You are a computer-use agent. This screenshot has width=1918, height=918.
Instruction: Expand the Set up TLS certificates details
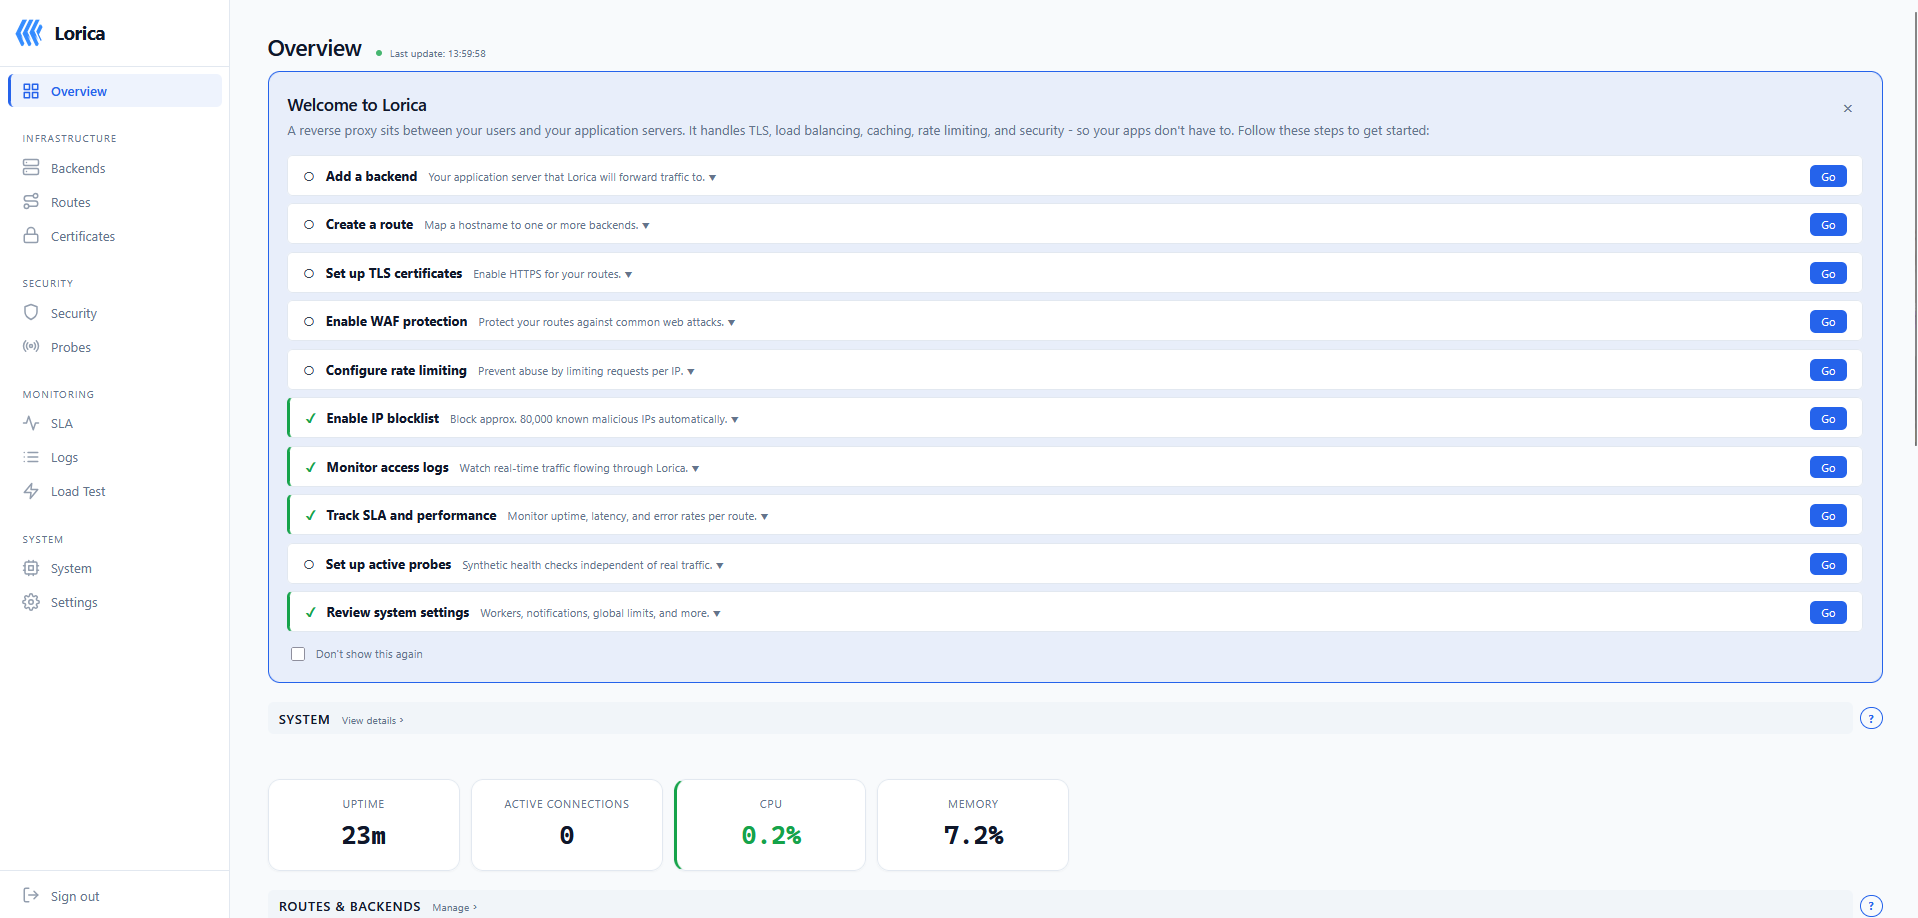(x=628, y=275)
